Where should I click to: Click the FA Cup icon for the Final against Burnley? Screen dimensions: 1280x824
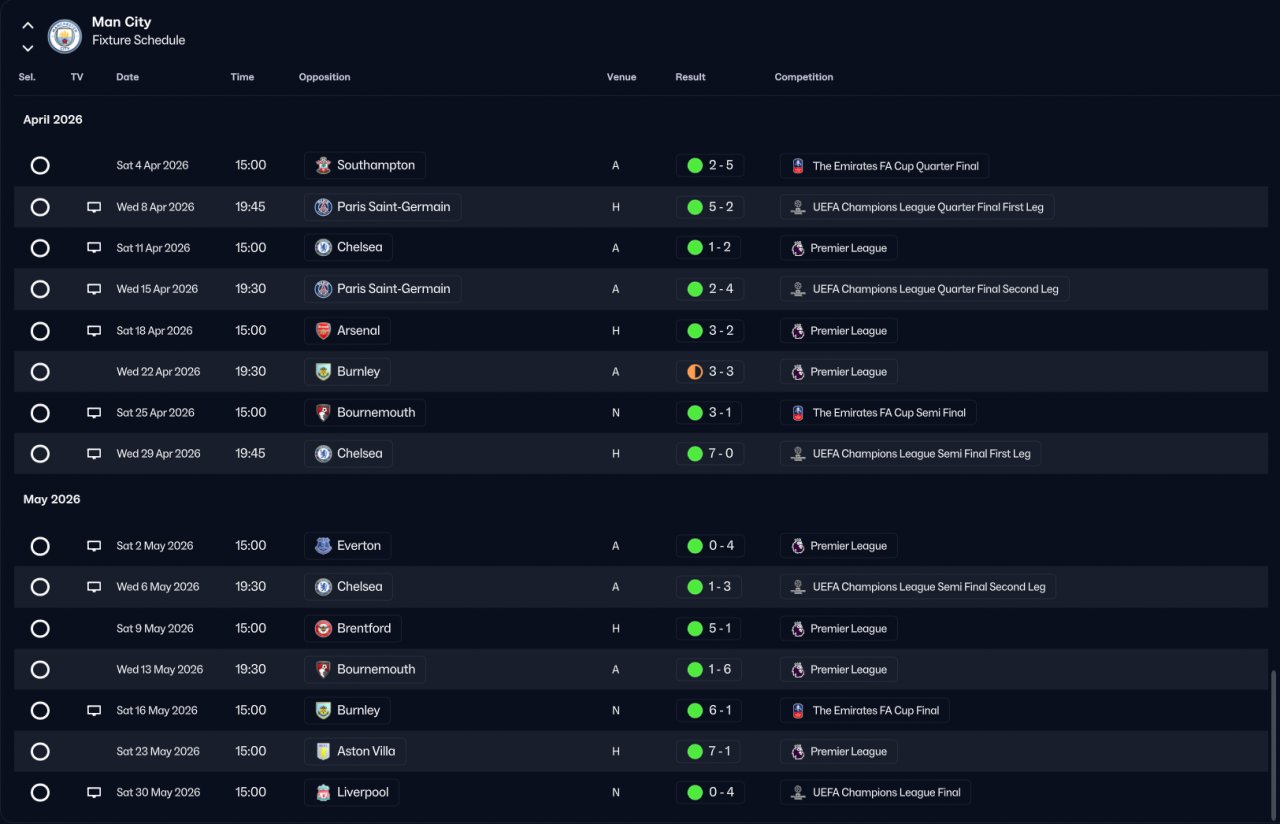tap(798, 711)
